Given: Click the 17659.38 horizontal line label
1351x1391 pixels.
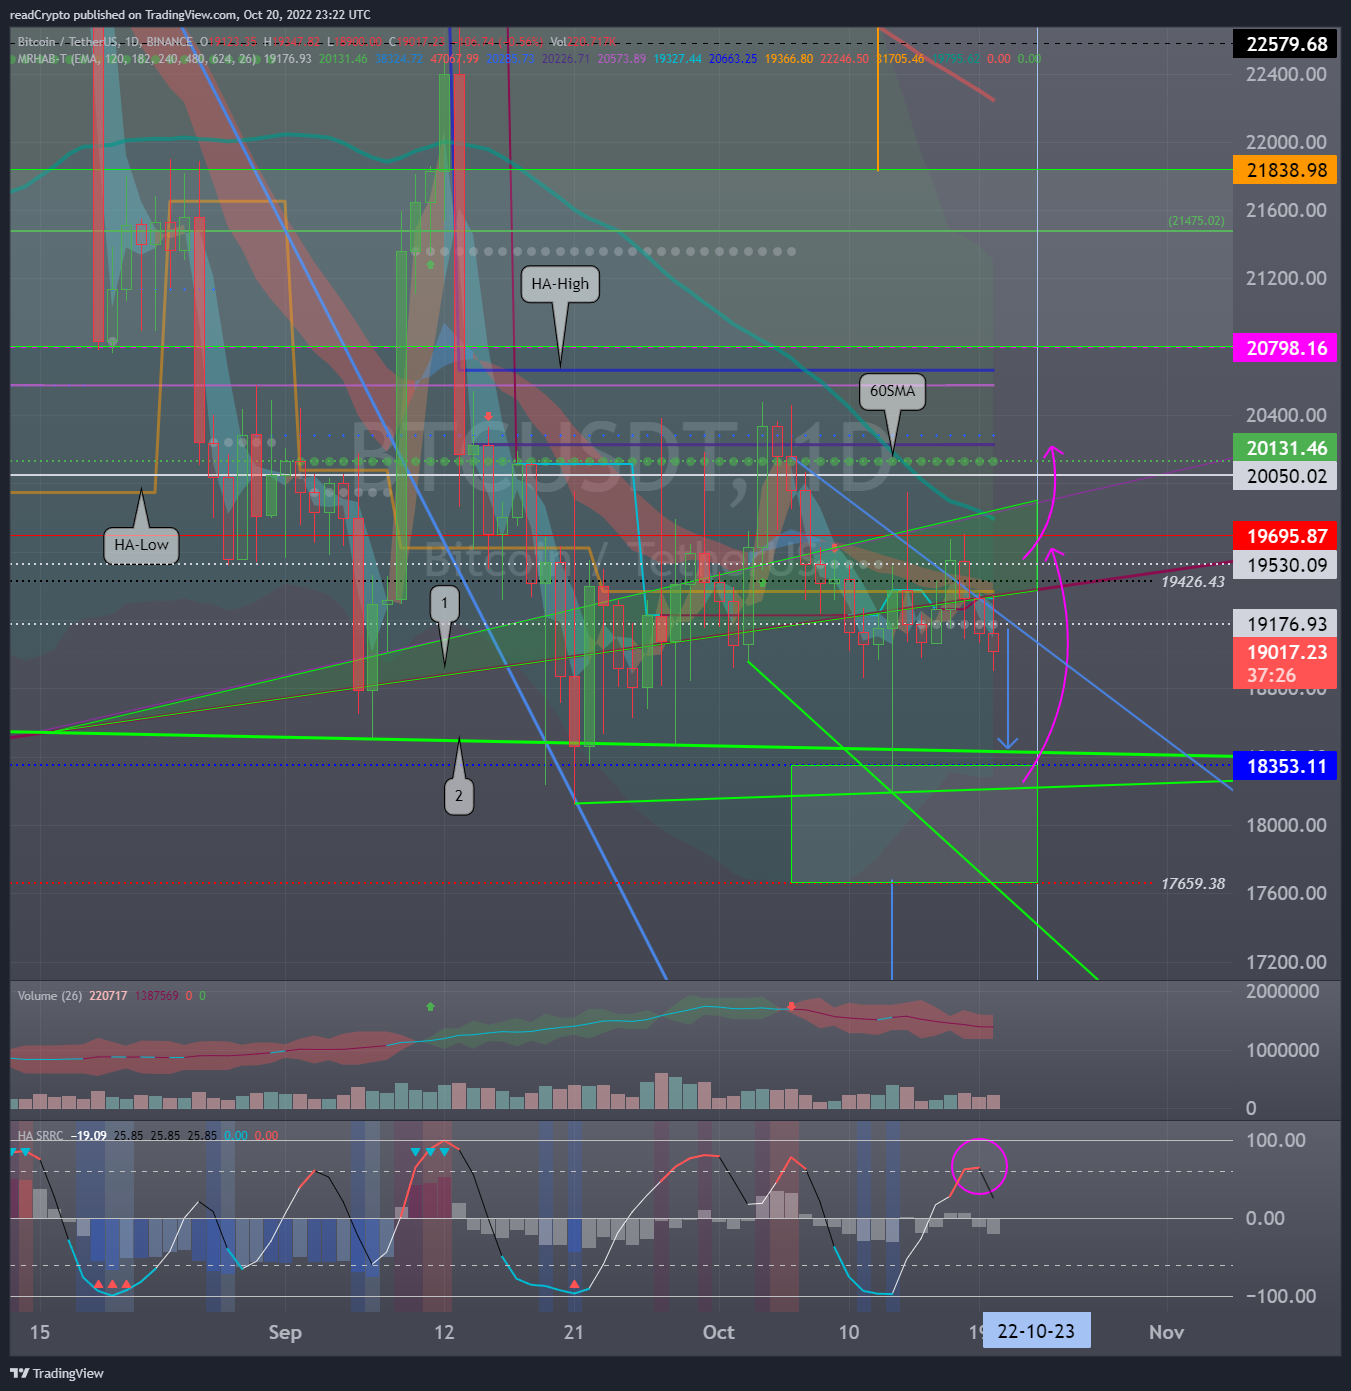Looking at the screenshot, I should pyautogui.click(x=1192, y=883).
